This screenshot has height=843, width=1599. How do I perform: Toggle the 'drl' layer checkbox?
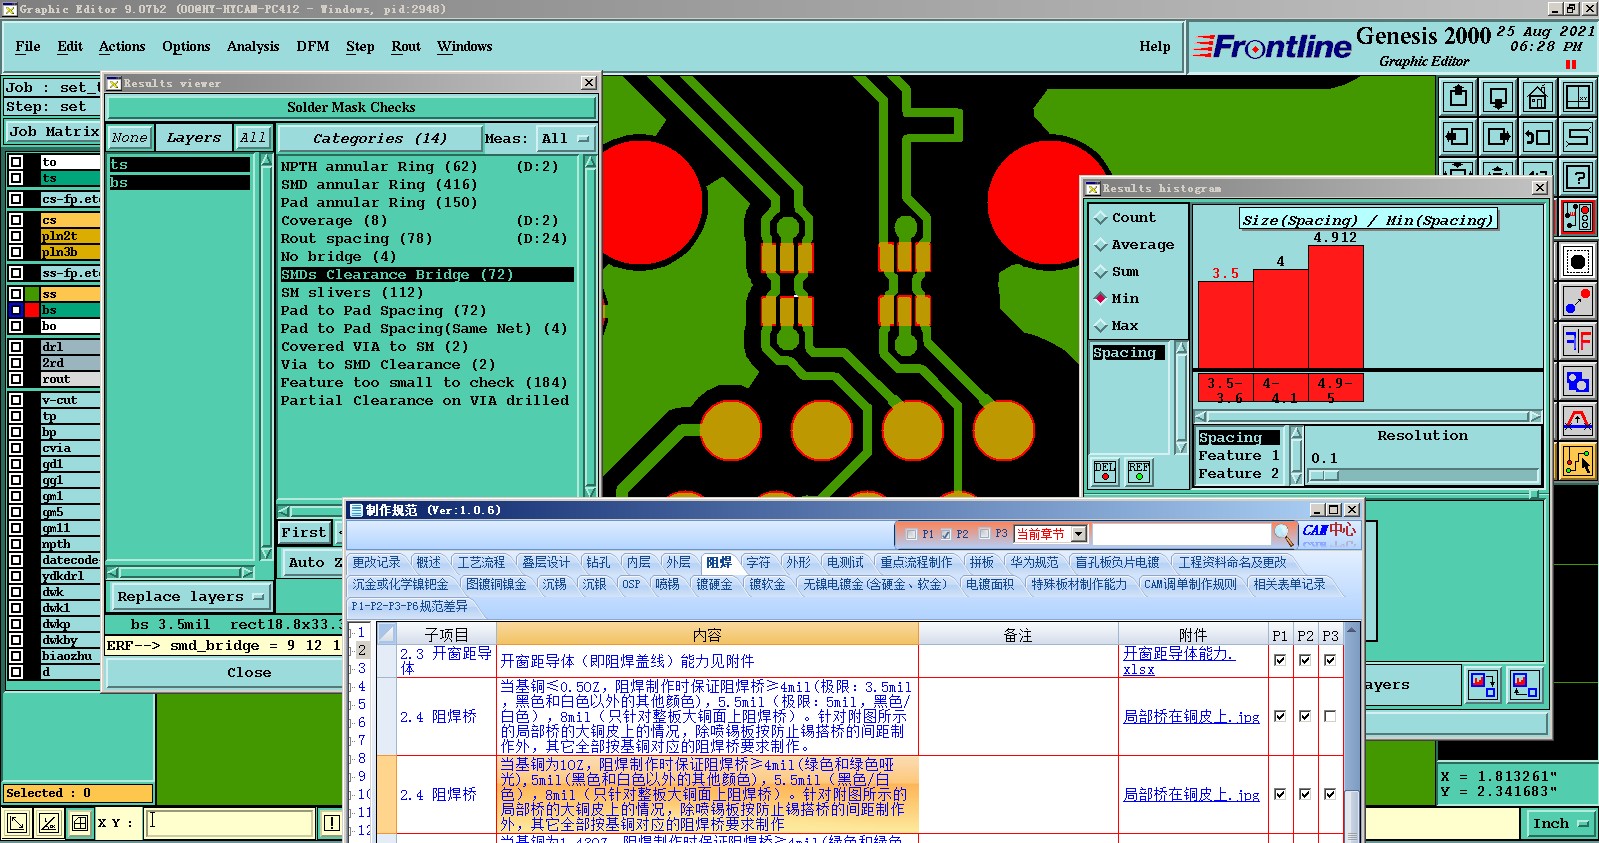click(16, 347)
